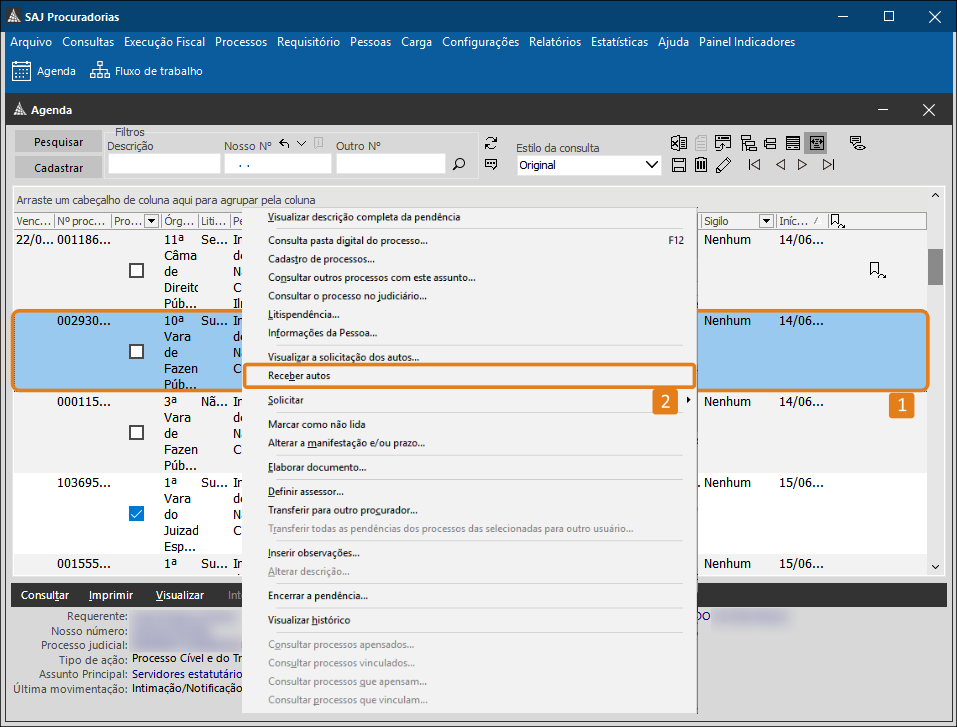Open the Execução Fiscal menu
Viewport: 957px width, 727px height.
(x=164, y=42)
